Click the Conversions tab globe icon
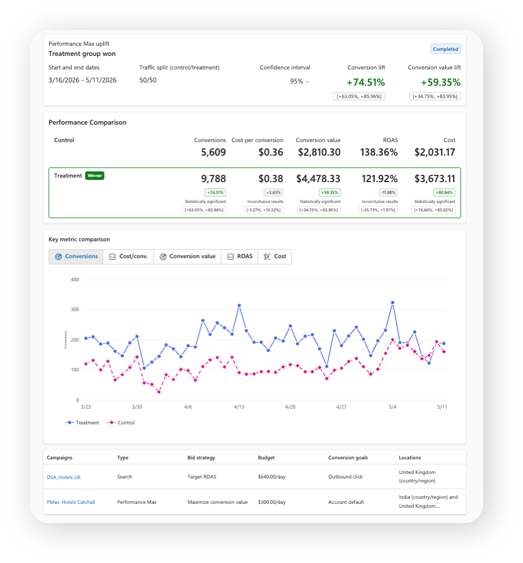The height and width of the screenshot is (563, 523). [x=58, y=257]
